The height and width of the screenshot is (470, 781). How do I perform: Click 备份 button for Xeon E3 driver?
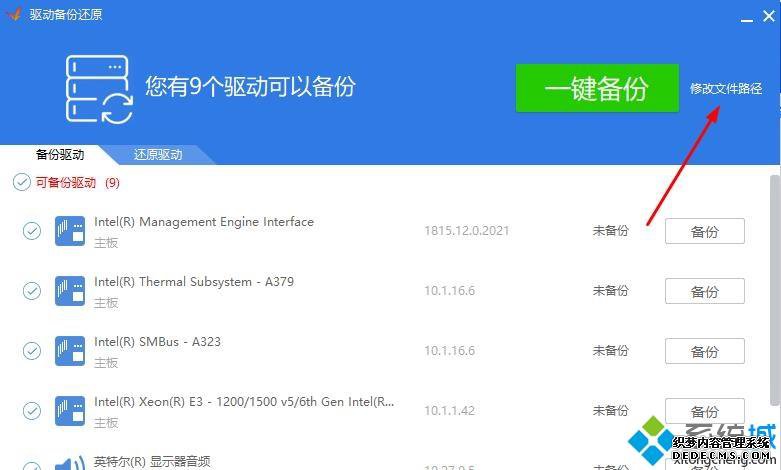point(705,411)
